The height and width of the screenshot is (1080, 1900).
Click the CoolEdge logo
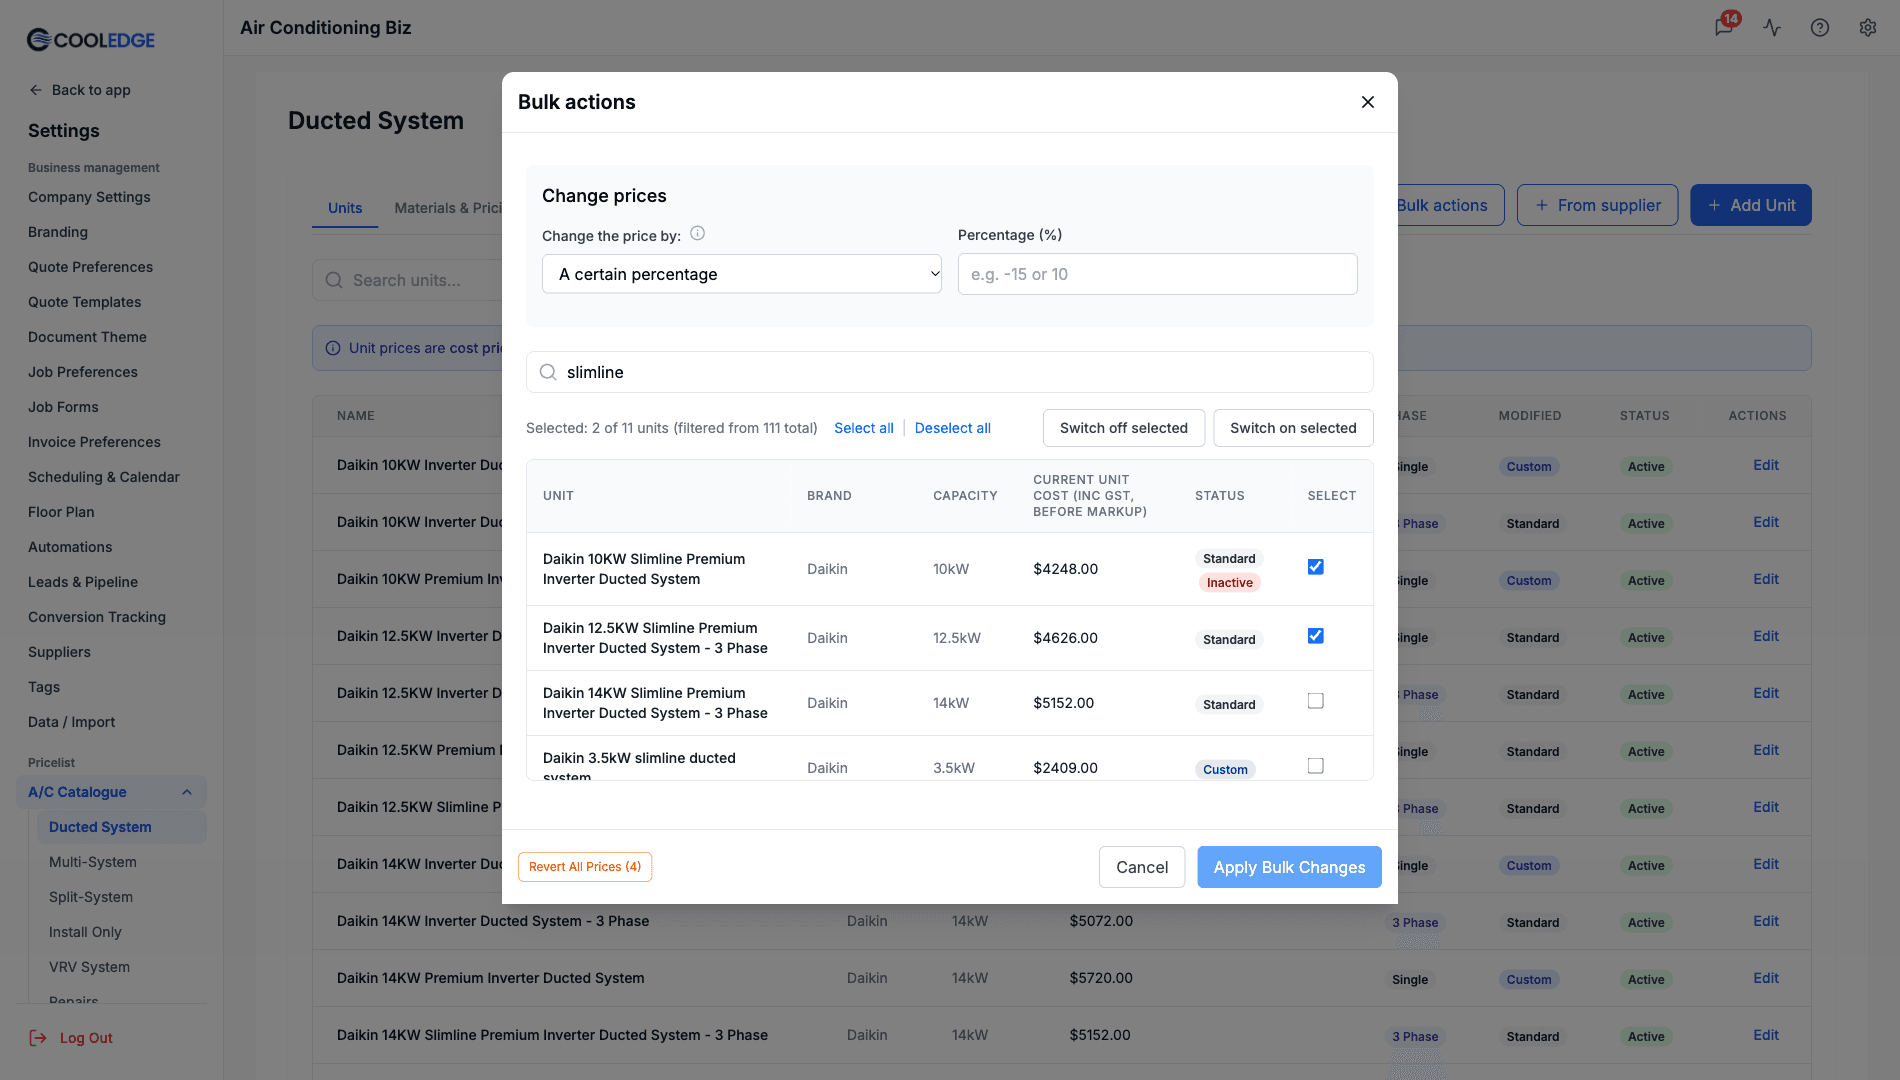point(91,40)
